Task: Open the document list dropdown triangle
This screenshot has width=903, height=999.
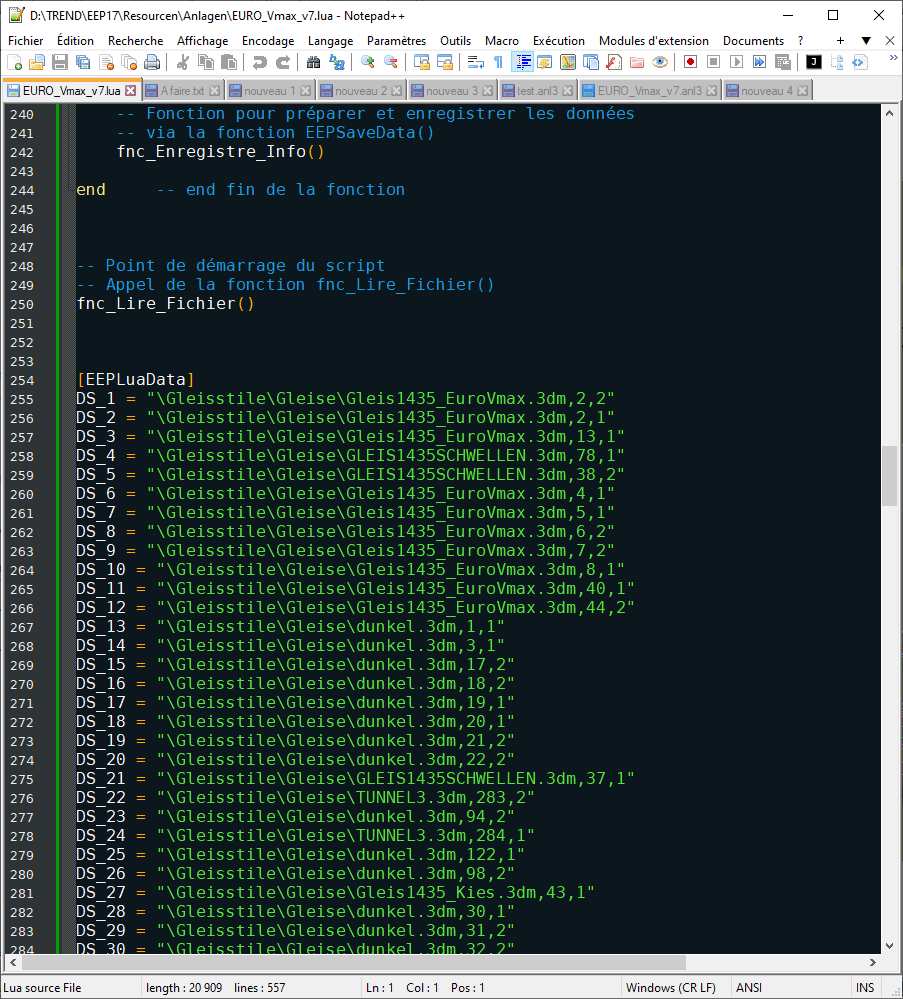Action: (x=866, y=41)
